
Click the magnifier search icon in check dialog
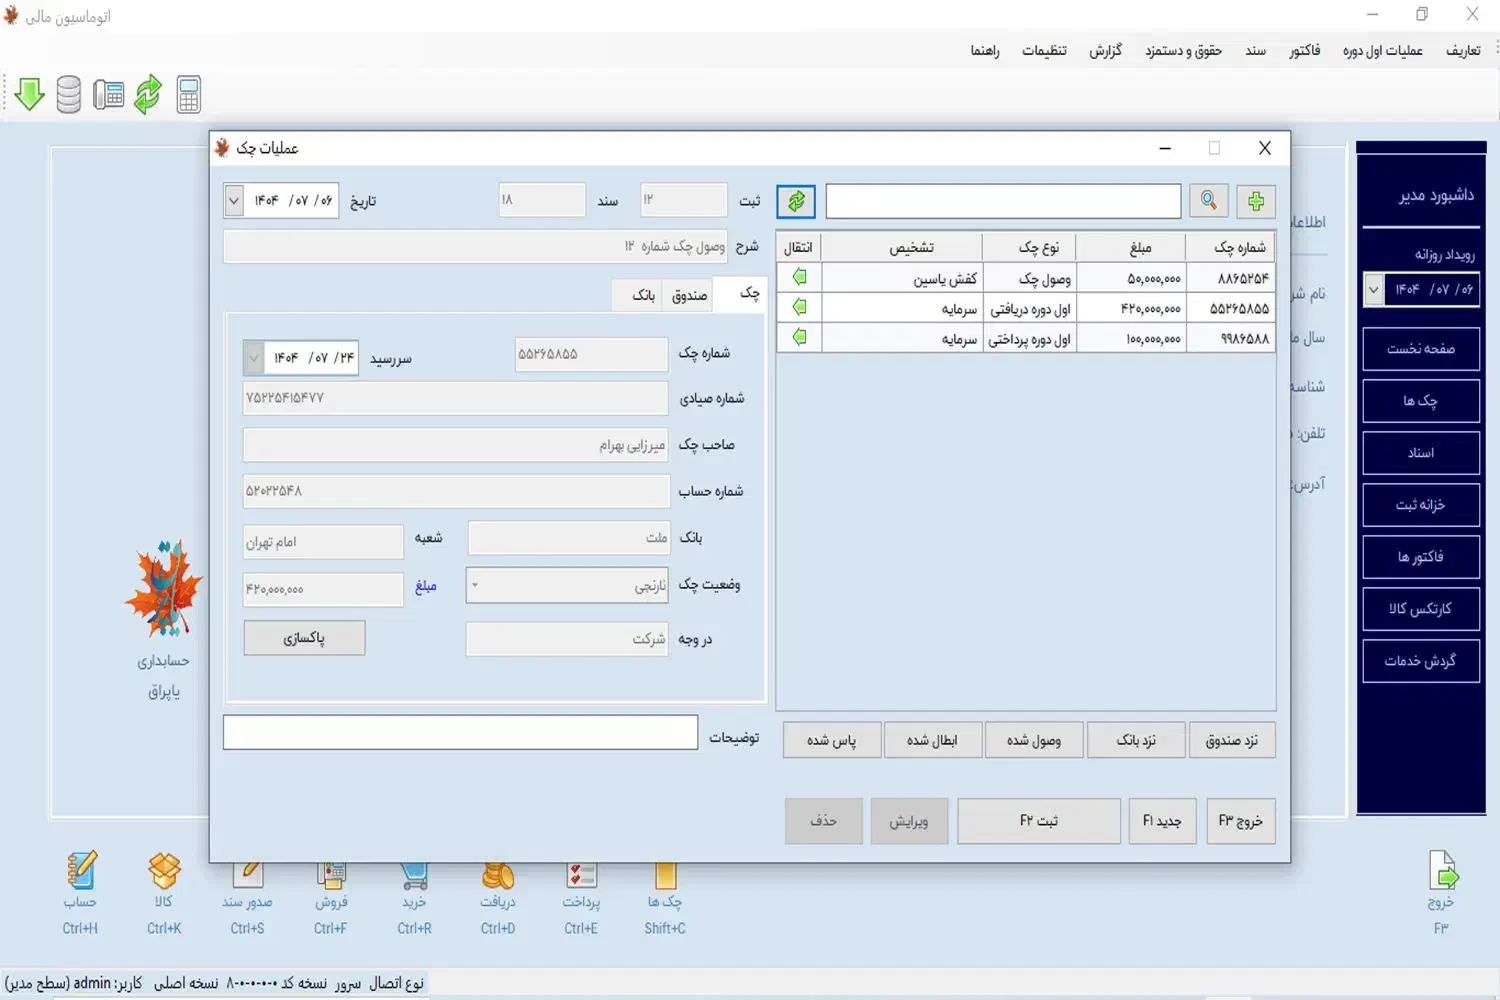(x=1208, y=201)
